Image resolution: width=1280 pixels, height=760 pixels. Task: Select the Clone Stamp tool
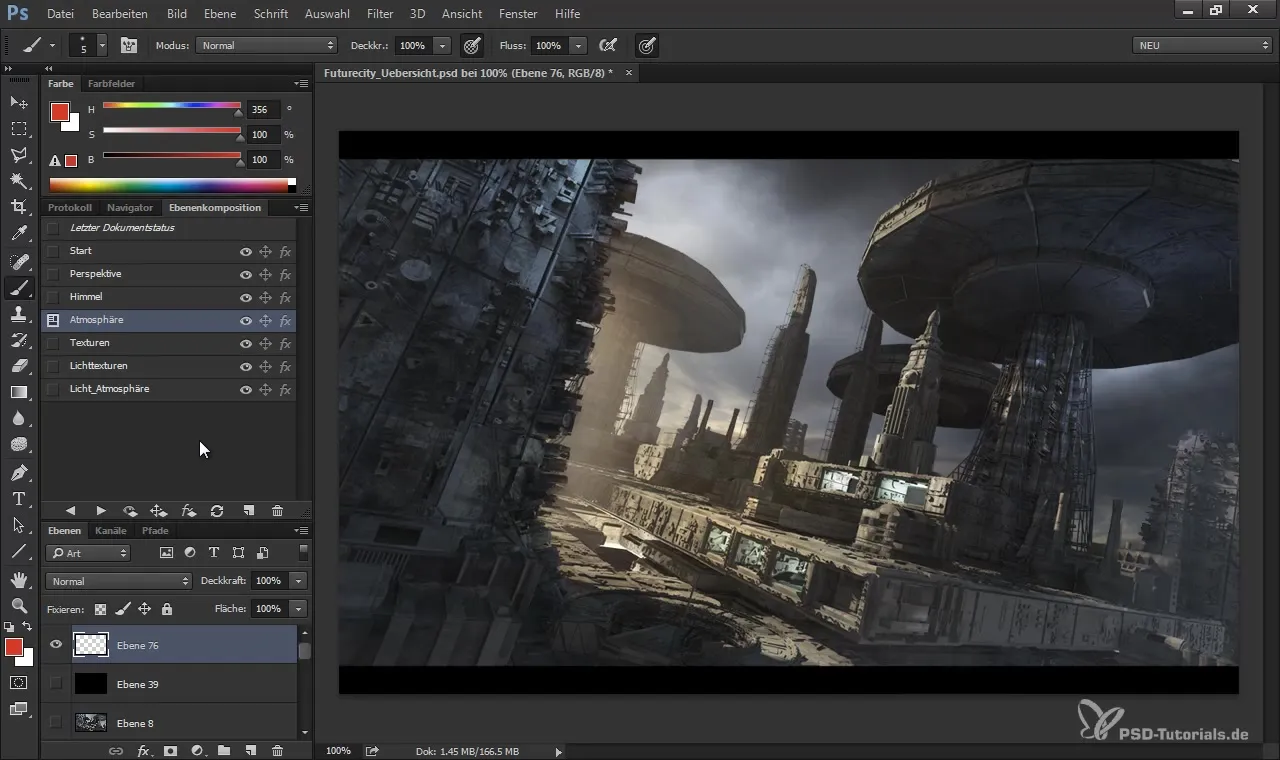point(19,314)
